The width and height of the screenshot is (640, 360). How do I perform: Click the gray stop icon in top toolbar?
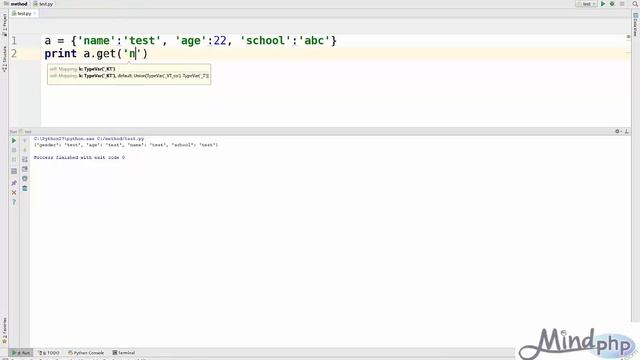(622, 4)
